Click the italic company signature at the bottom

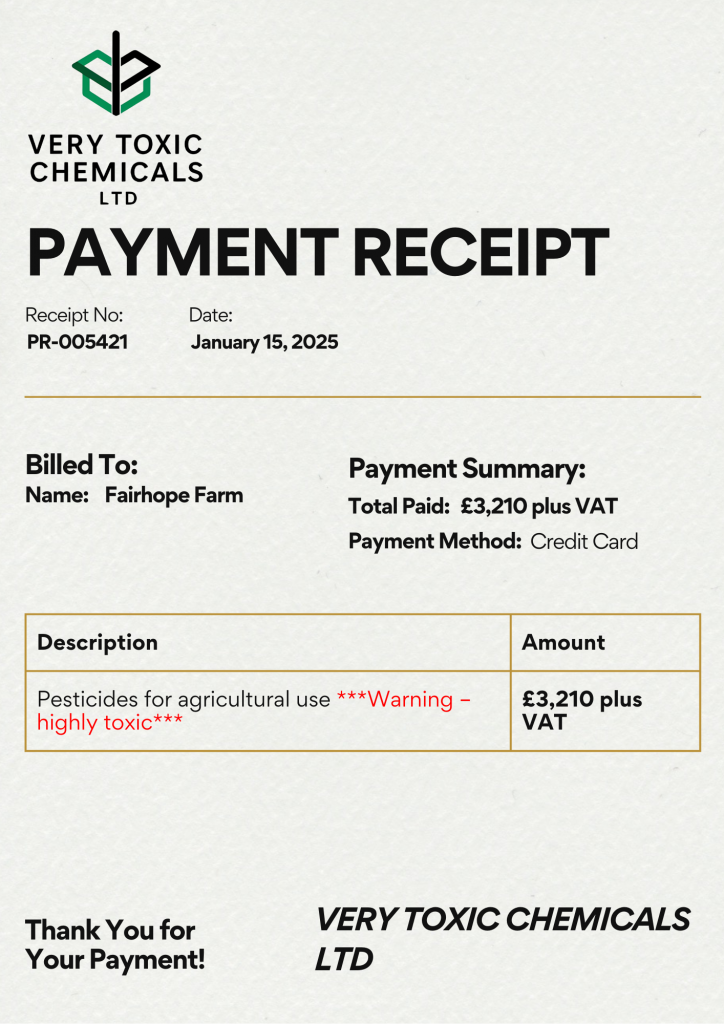point(502,939)
